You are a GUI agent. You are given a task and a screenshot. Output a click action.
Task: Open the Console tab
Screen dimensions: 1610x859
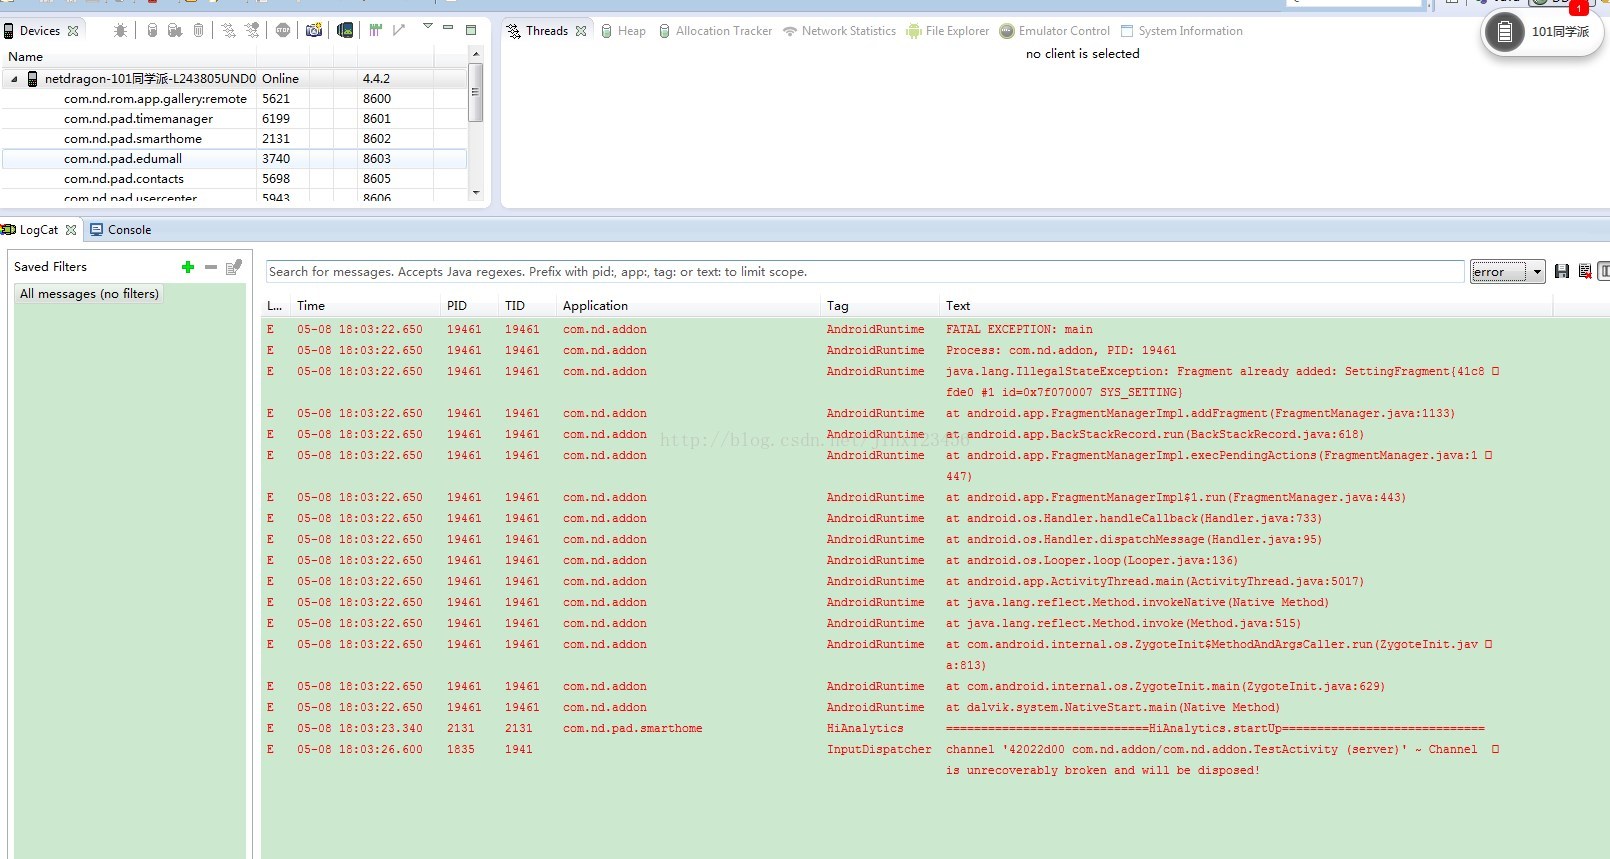click(120, 230)
